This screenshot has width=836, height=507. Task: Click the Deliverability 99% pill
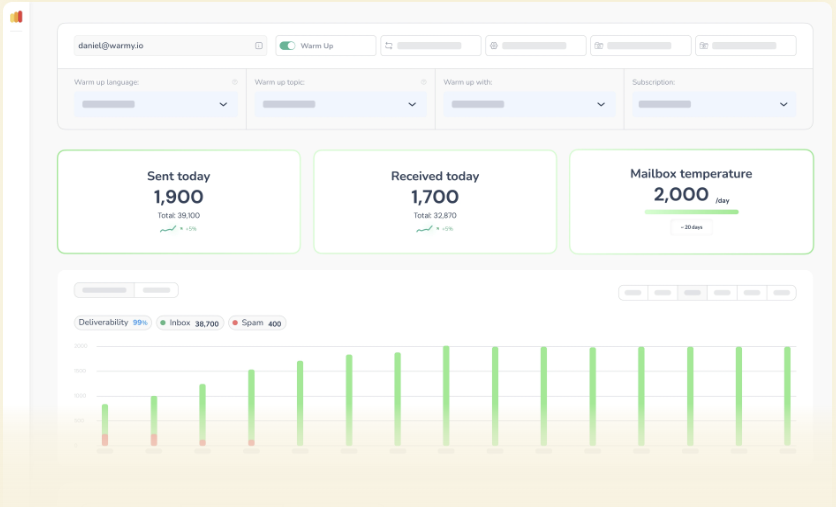click(x=113, y=323)
